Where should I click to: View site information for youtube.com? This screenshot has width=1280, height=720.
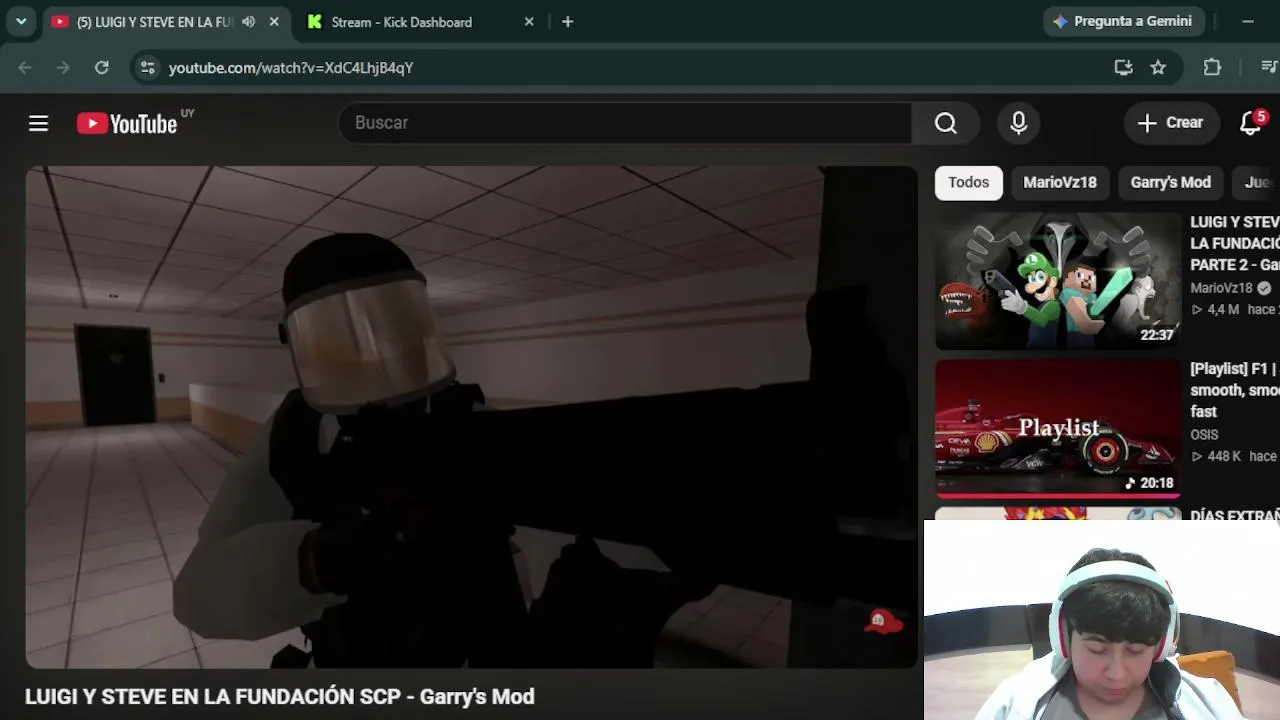[147, 67]
